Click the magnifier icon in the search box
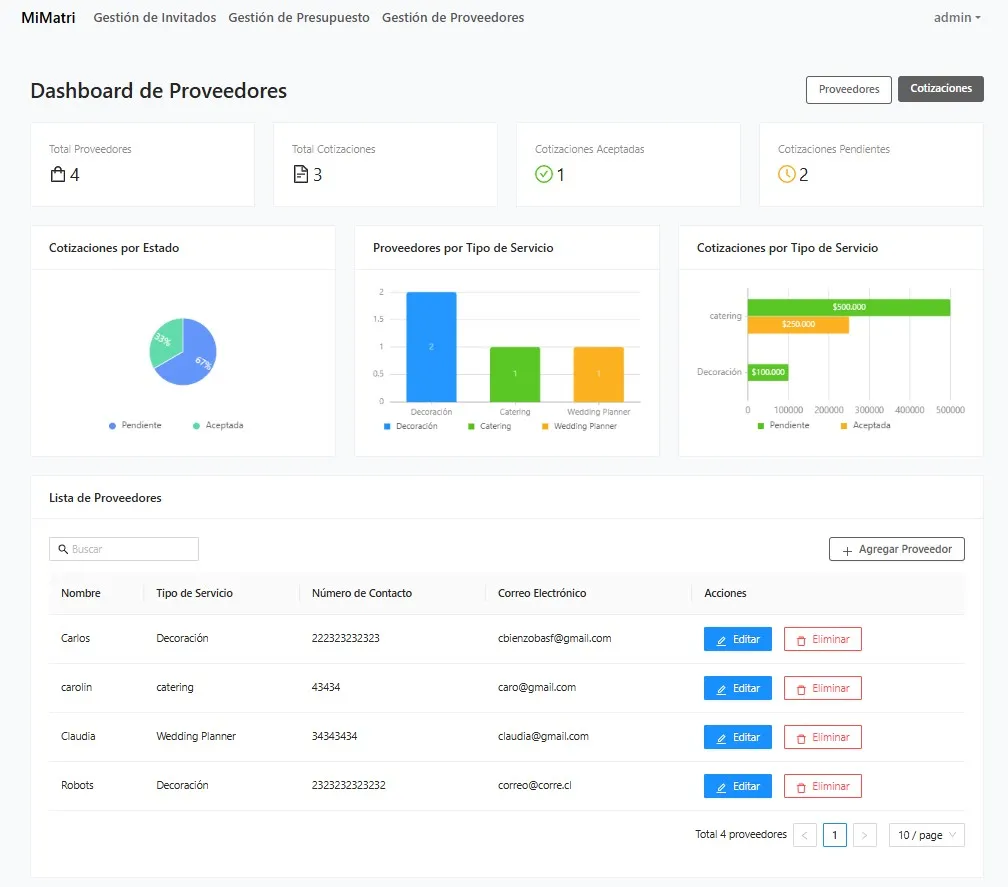 [63, 549]
